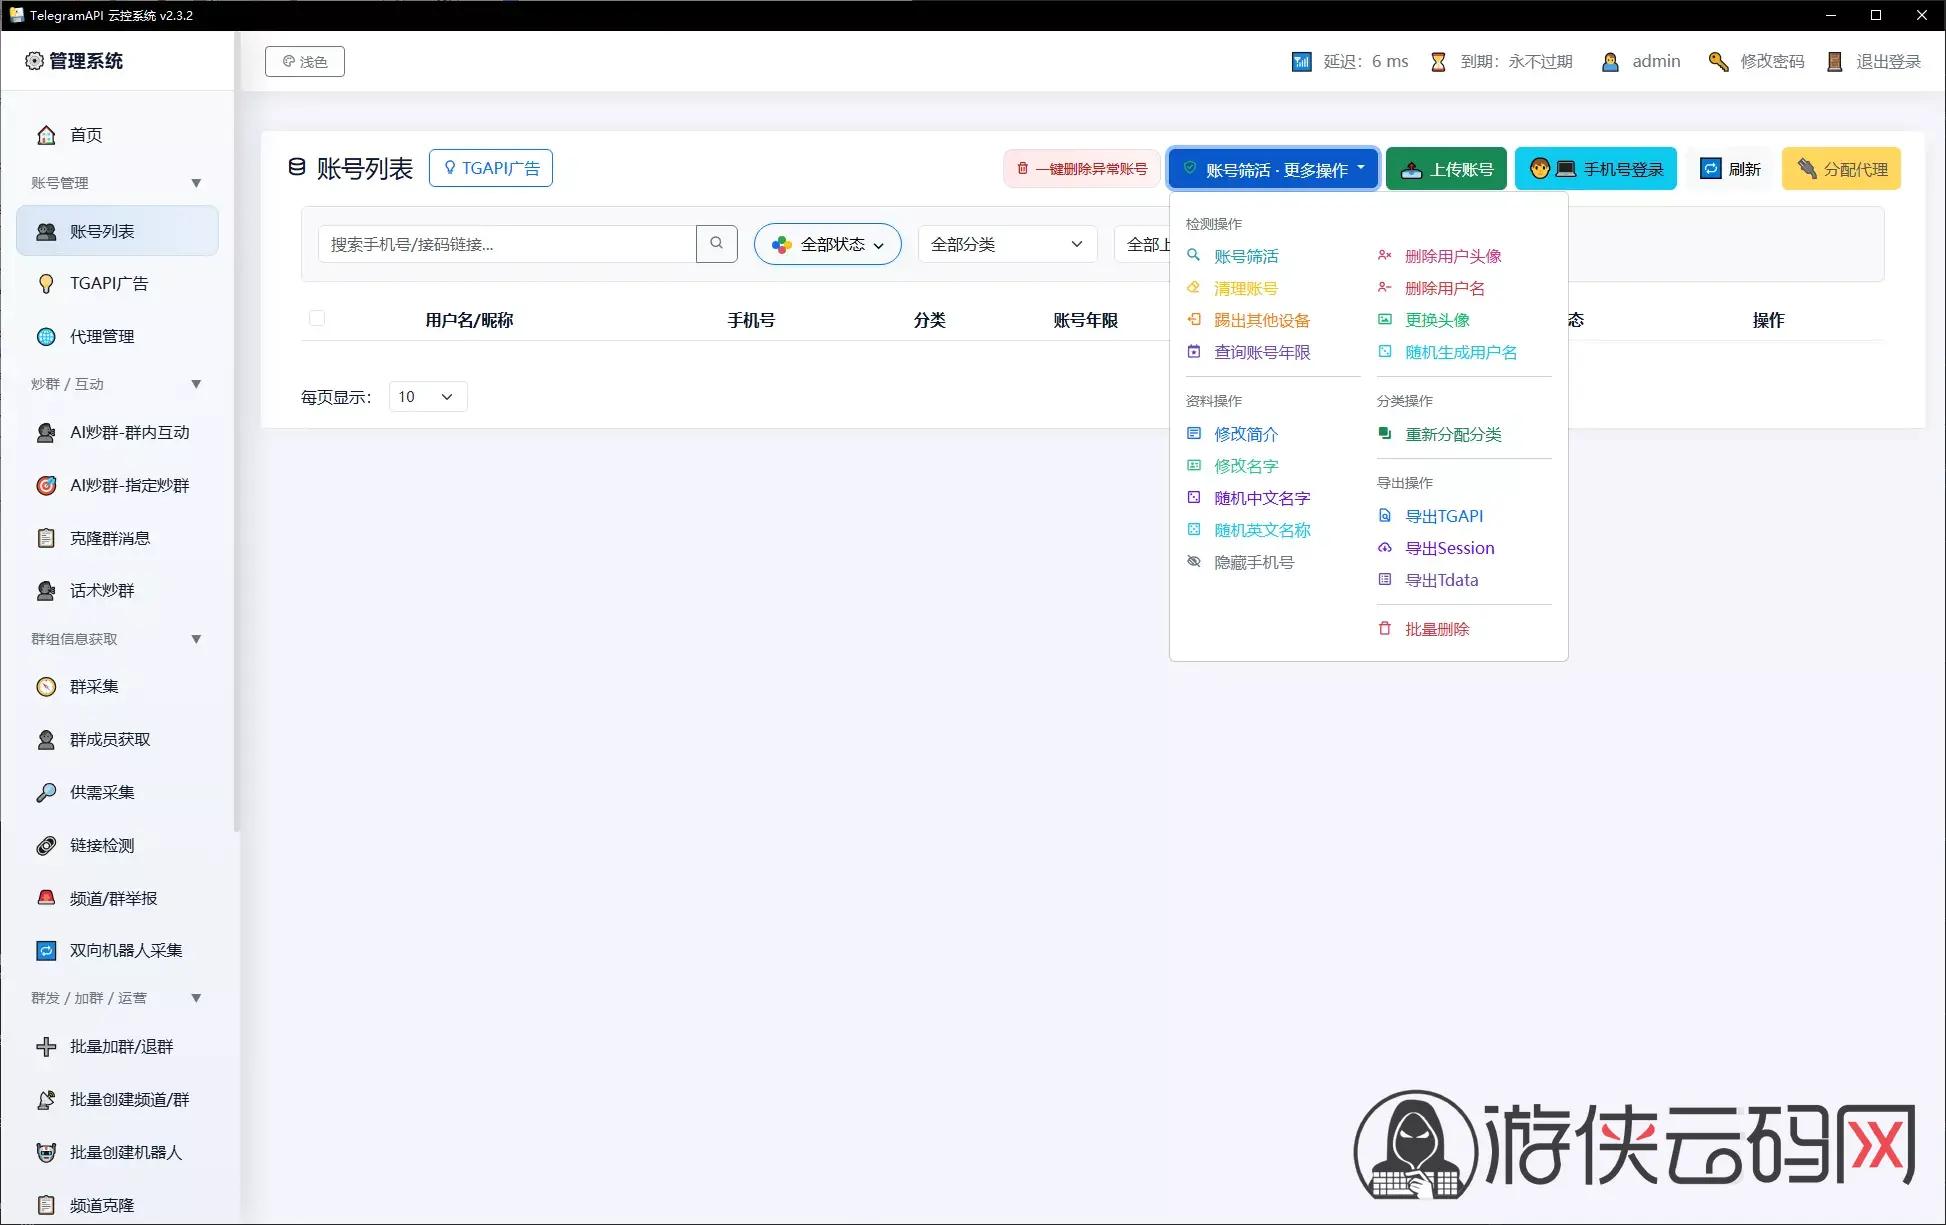
Task: Click the 群成员获取 person icon
Action: 46,739
